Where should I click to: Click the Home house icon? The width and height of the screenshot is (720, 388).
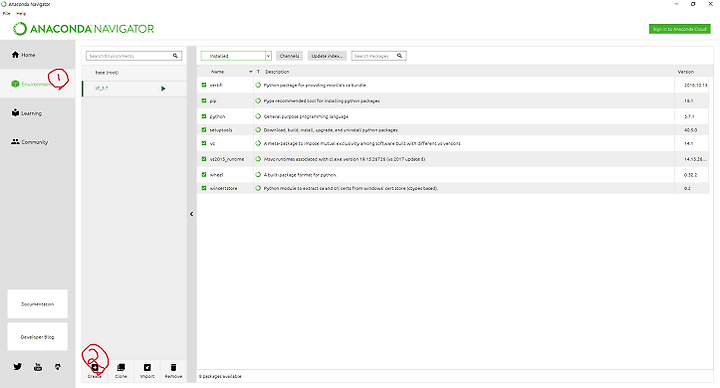(x=15, y=55)
